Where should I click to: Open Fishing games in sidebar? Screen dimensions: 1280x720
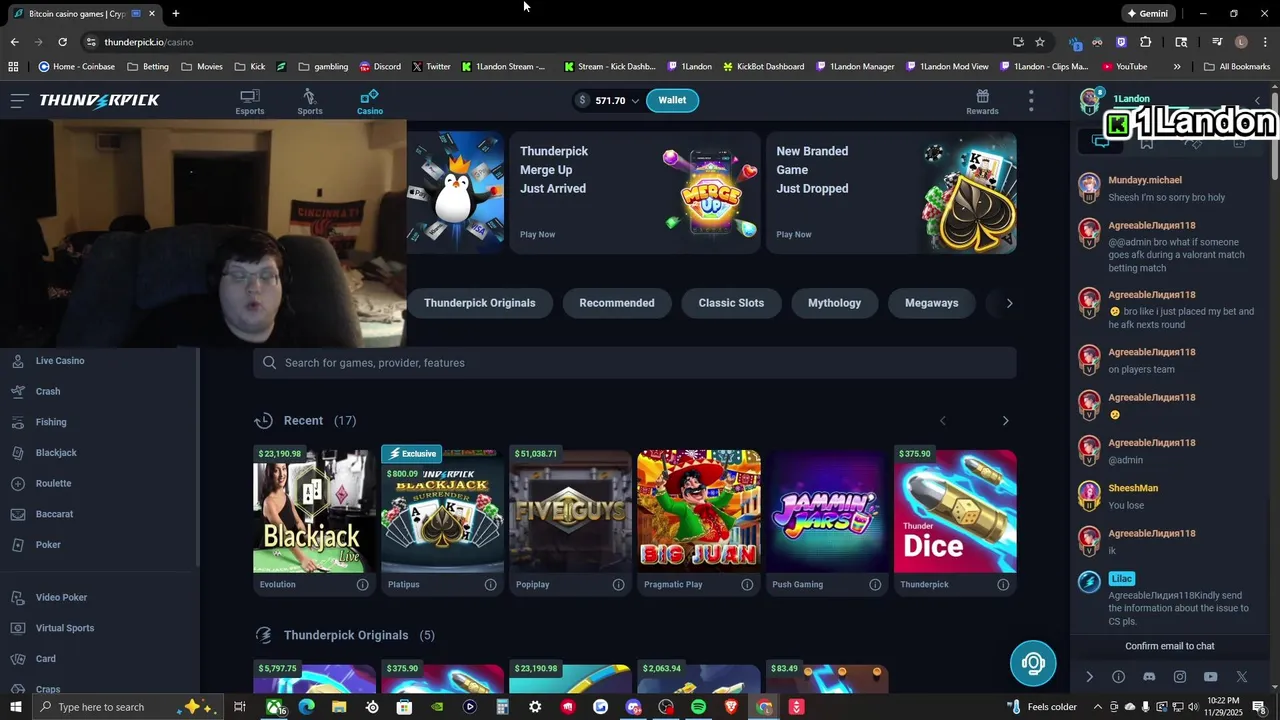[x=51, y=422]
